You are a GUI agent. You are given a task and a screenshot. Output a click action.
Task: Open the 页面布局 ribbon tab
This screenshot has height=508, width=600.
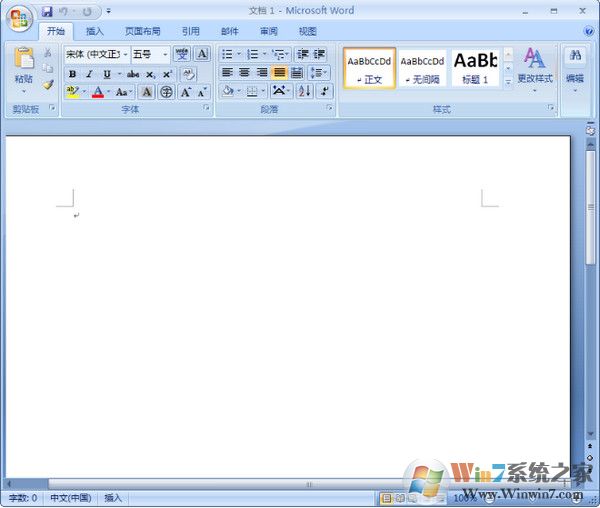point(142,32)
